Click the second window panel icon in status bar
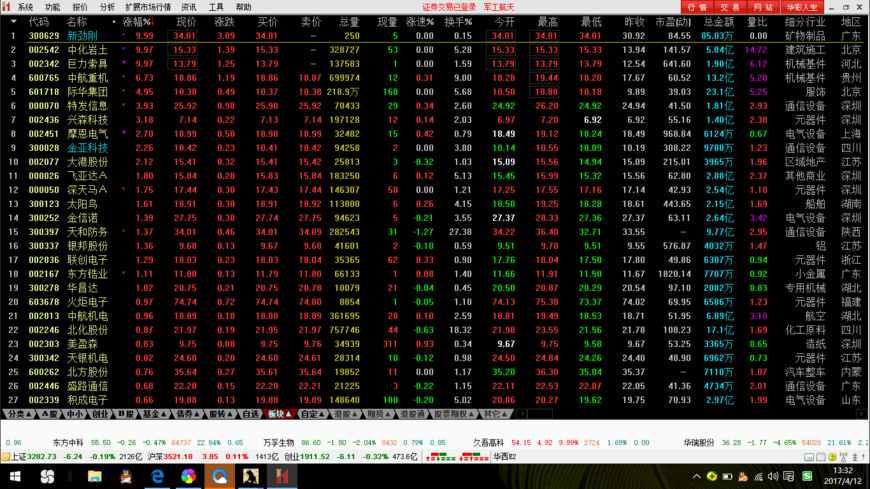 point(821,457)
